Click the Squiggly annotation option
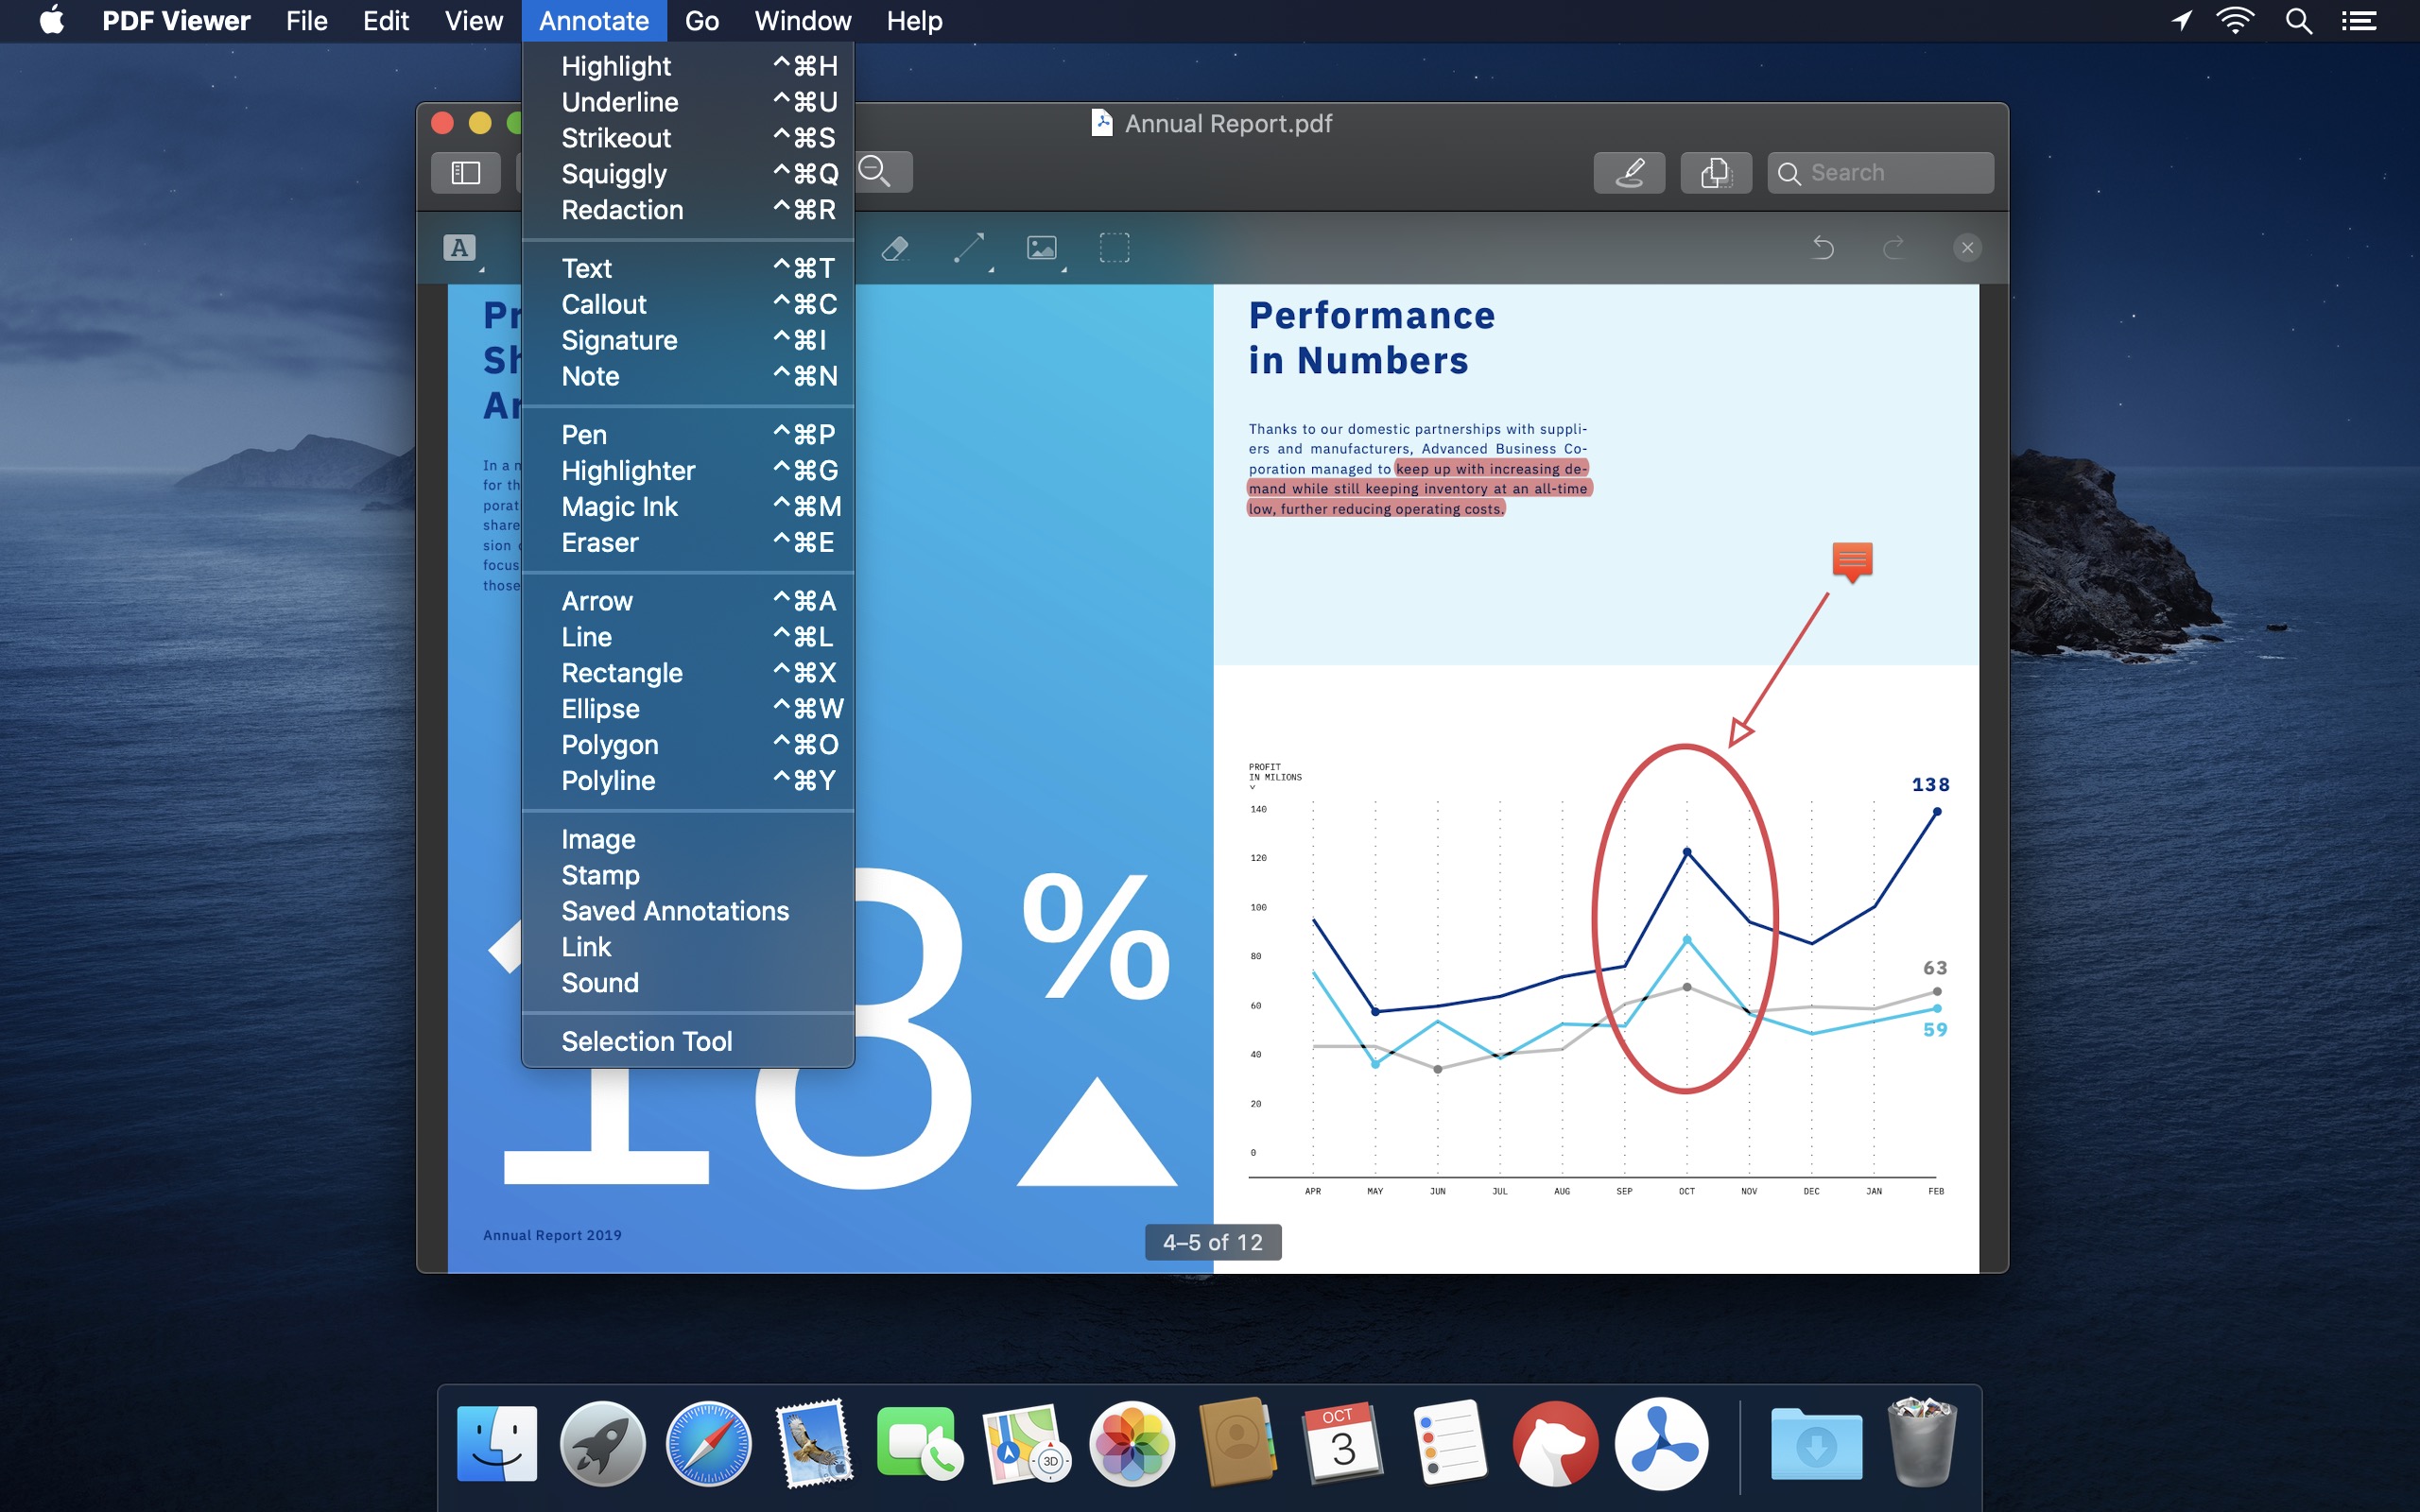The width and height of the screenshot is (2420, 1512). tap(614, 172)
